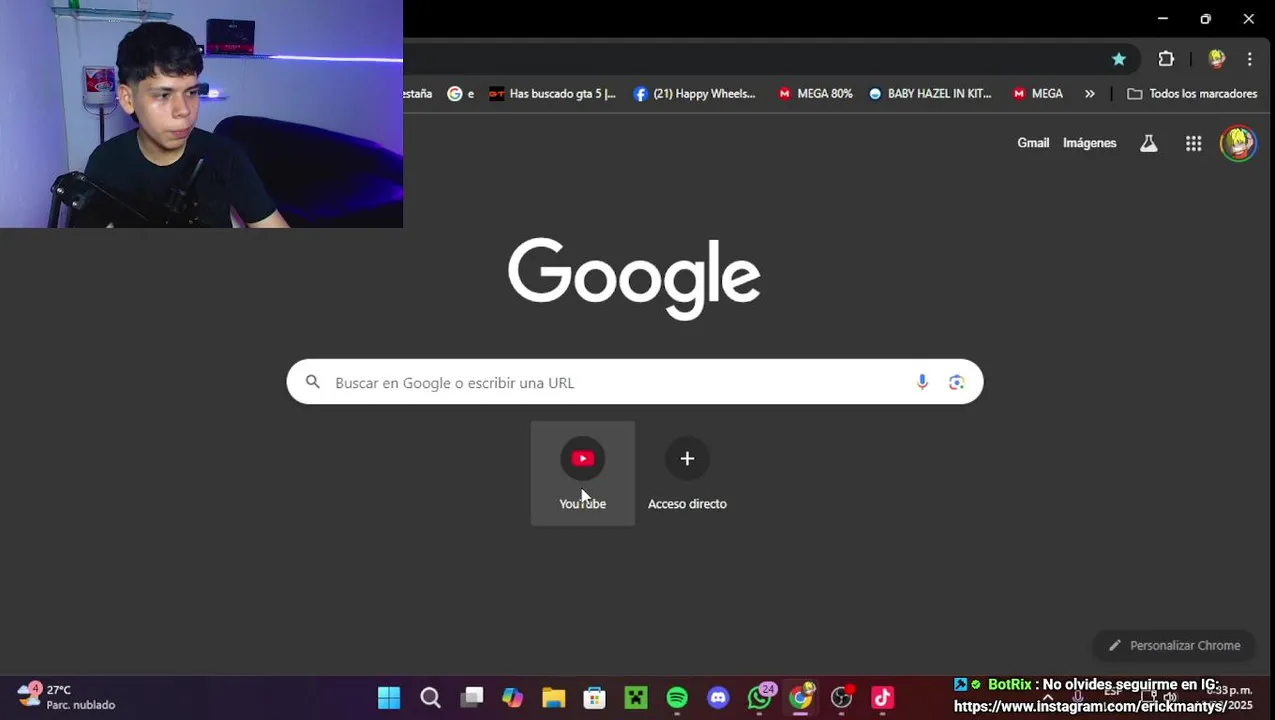
Task: Switch to Chrome on the taskbar
Action: pos(801,697)
